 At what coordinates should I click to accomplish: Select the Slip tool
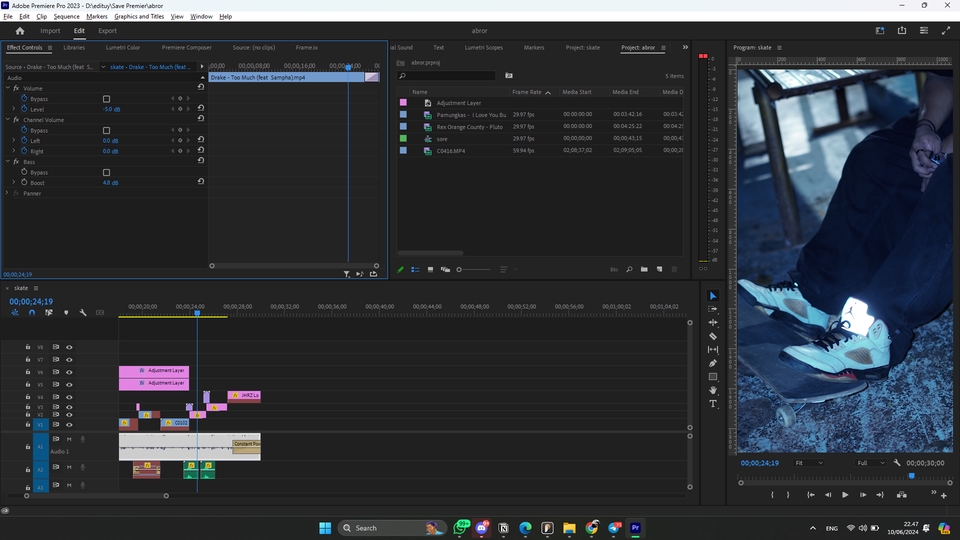pos(713,350)
